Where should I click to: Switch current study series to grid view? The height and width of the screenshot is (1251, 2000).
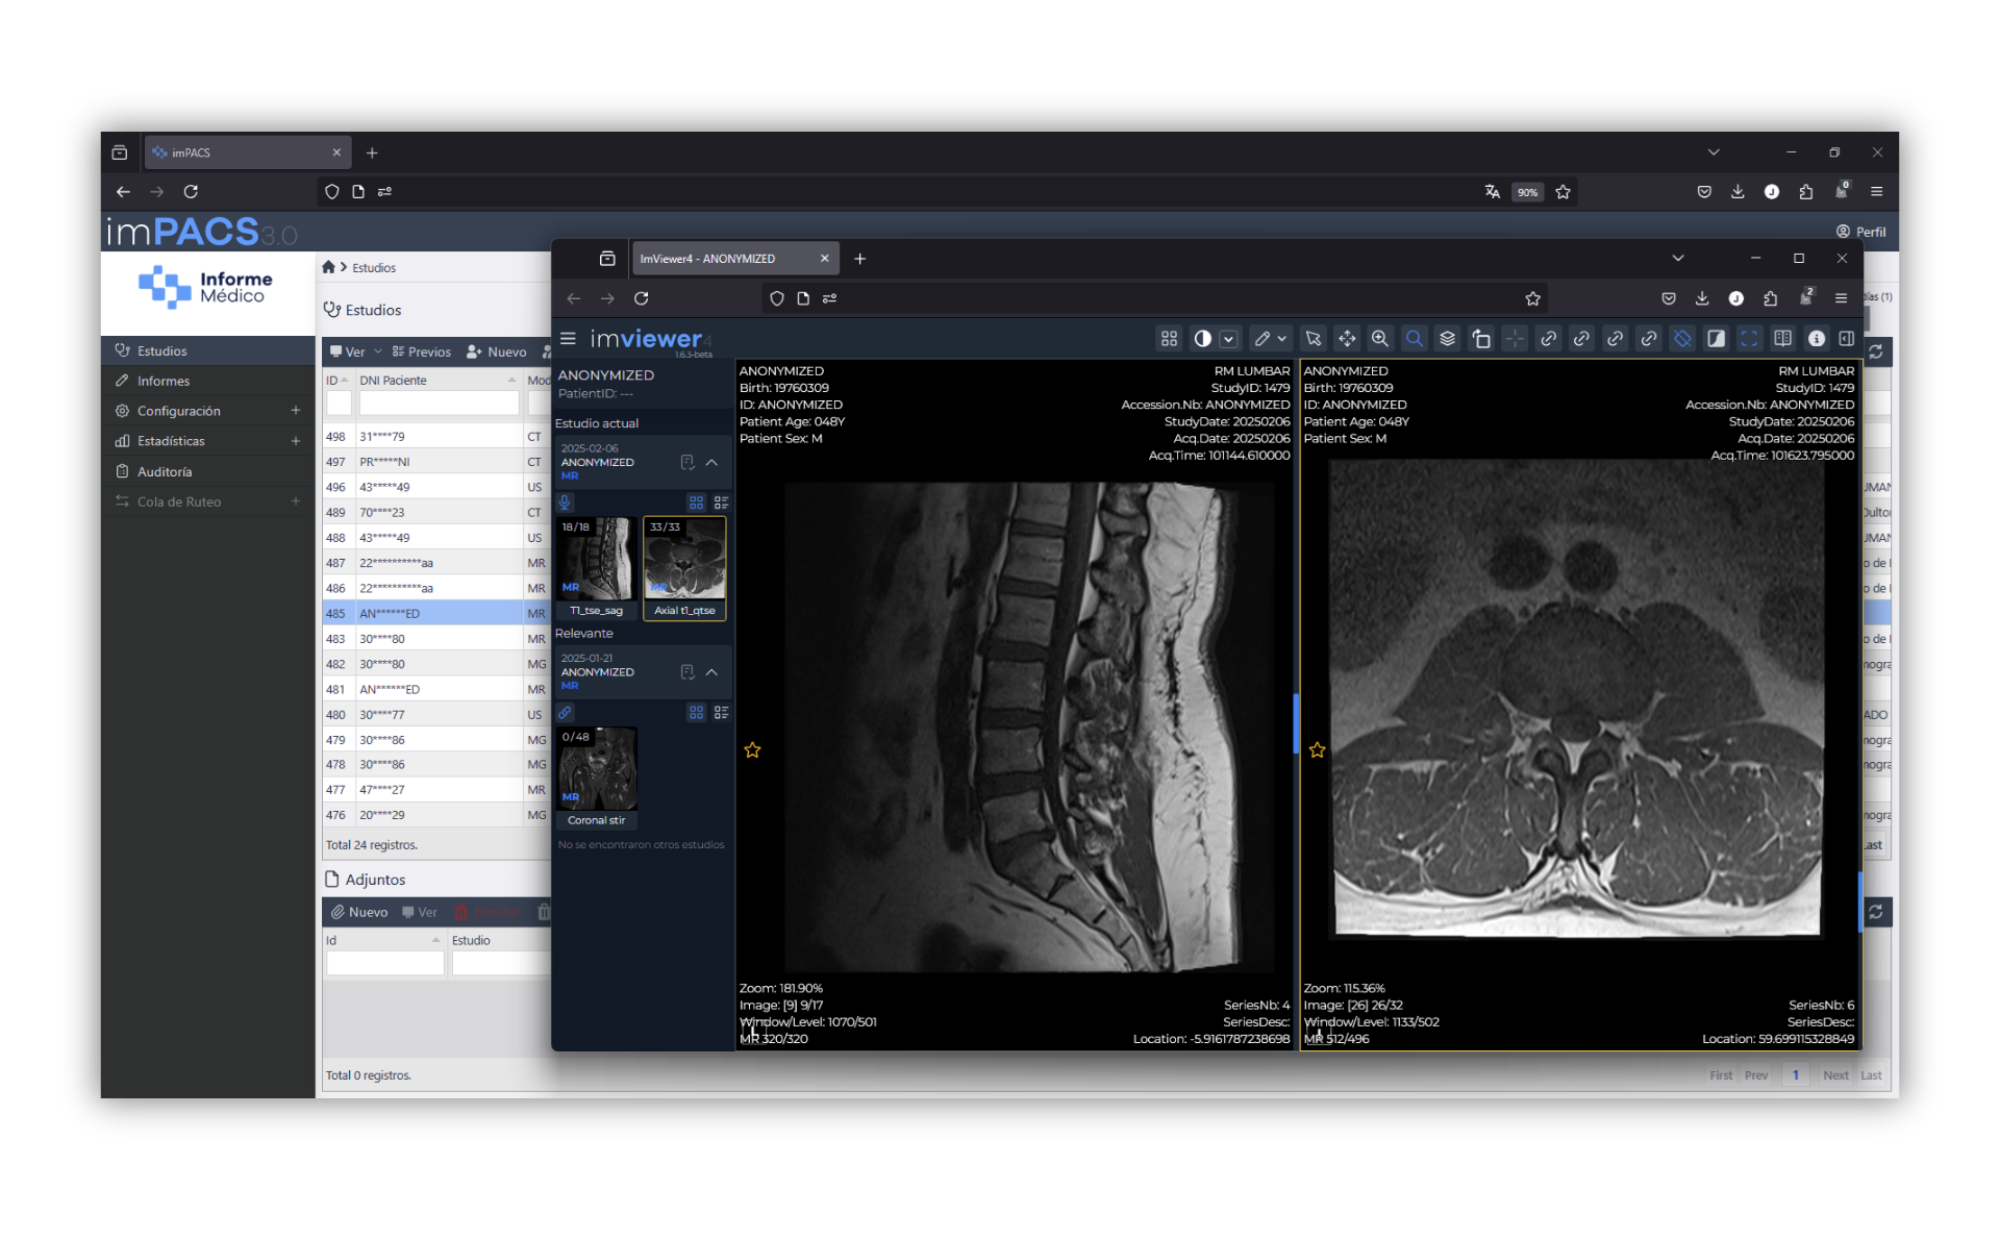(x=696, y=502)
